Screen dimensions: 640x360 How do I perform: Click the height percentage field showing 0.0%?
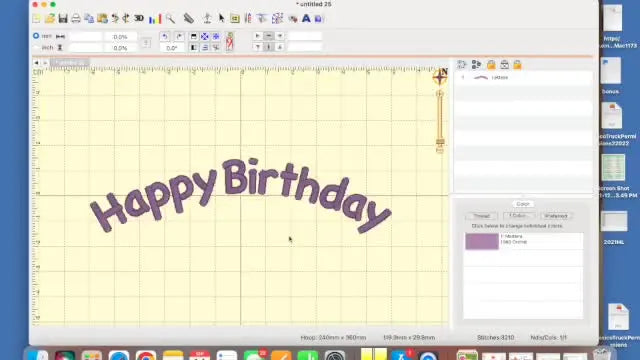tap(120, 47)
